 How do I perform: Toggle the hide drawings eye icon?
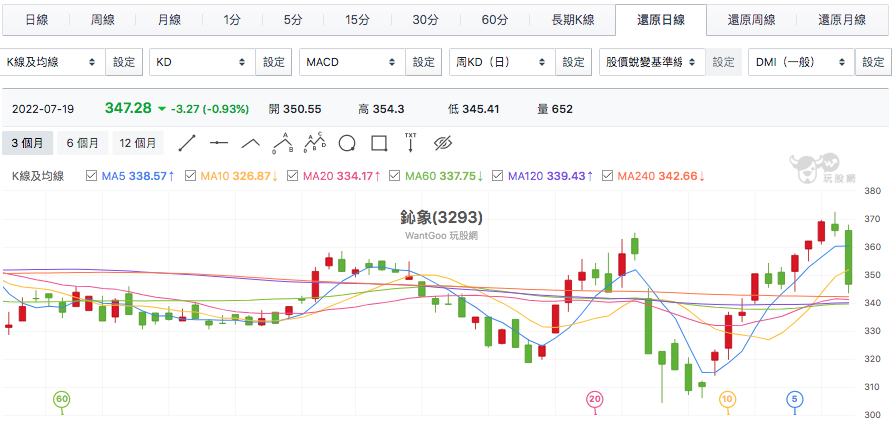point(442,143)
